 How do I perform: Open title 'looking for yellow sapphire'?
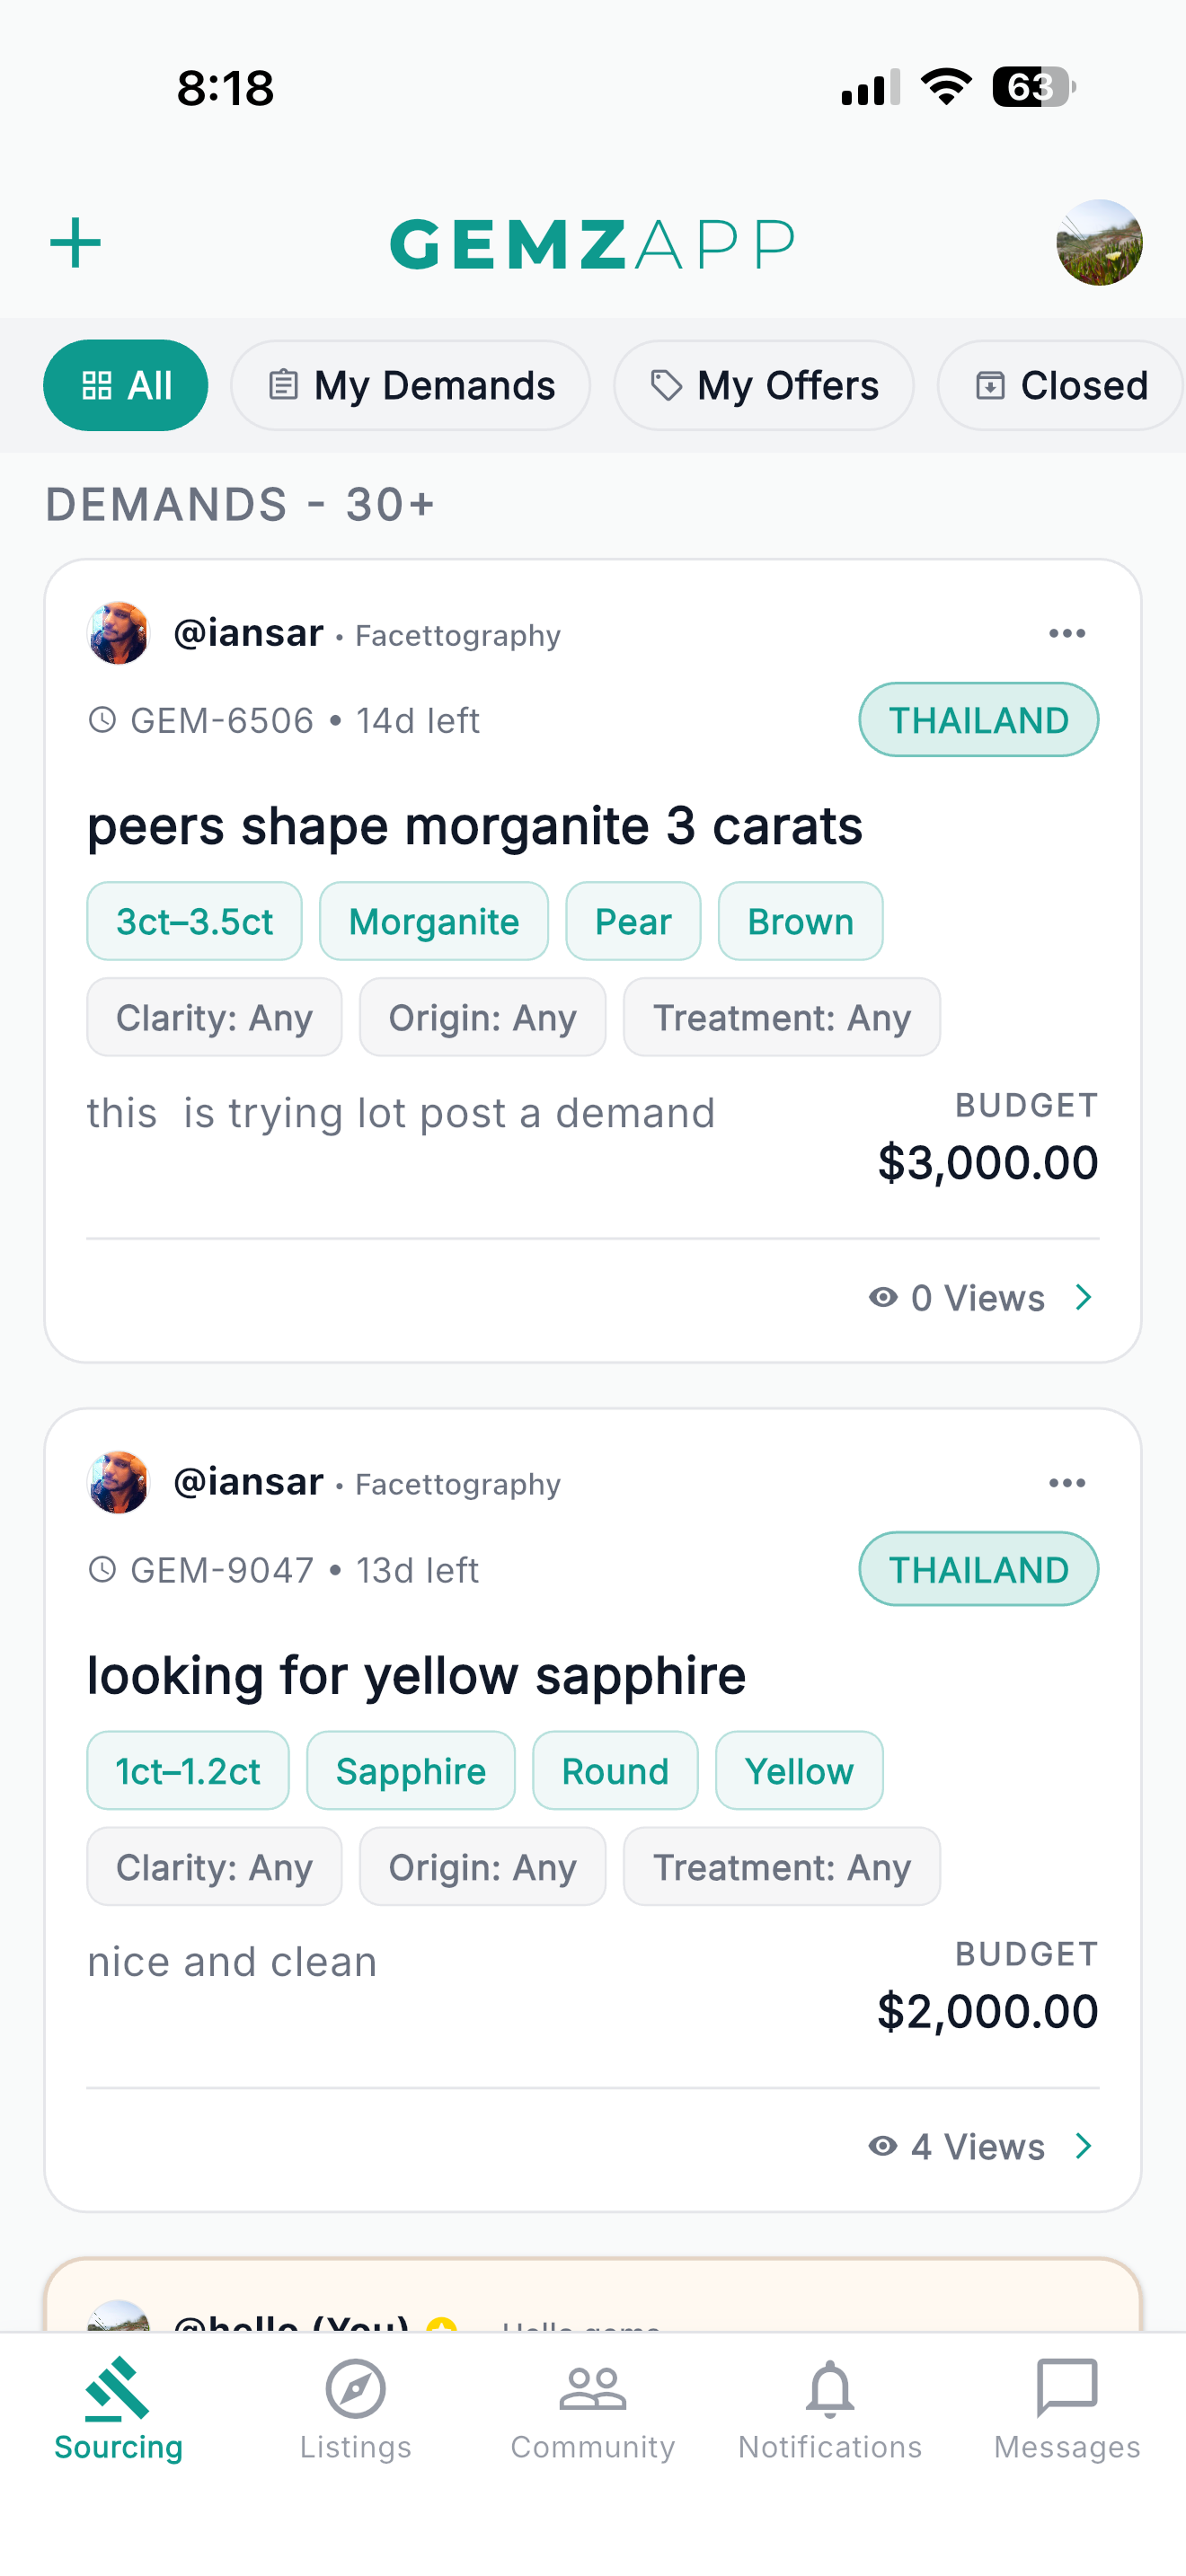pyautogui.click(x=416, y=1675)
